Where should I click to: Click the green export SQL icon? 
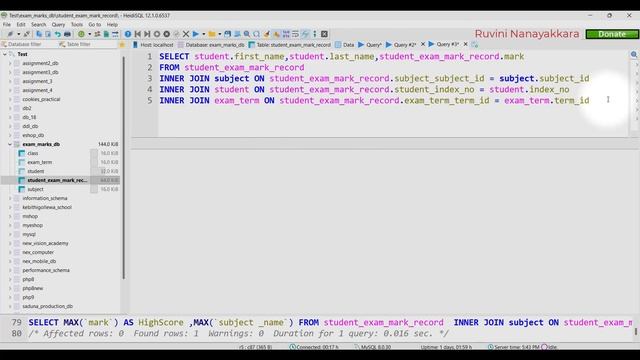coord(106,34)
